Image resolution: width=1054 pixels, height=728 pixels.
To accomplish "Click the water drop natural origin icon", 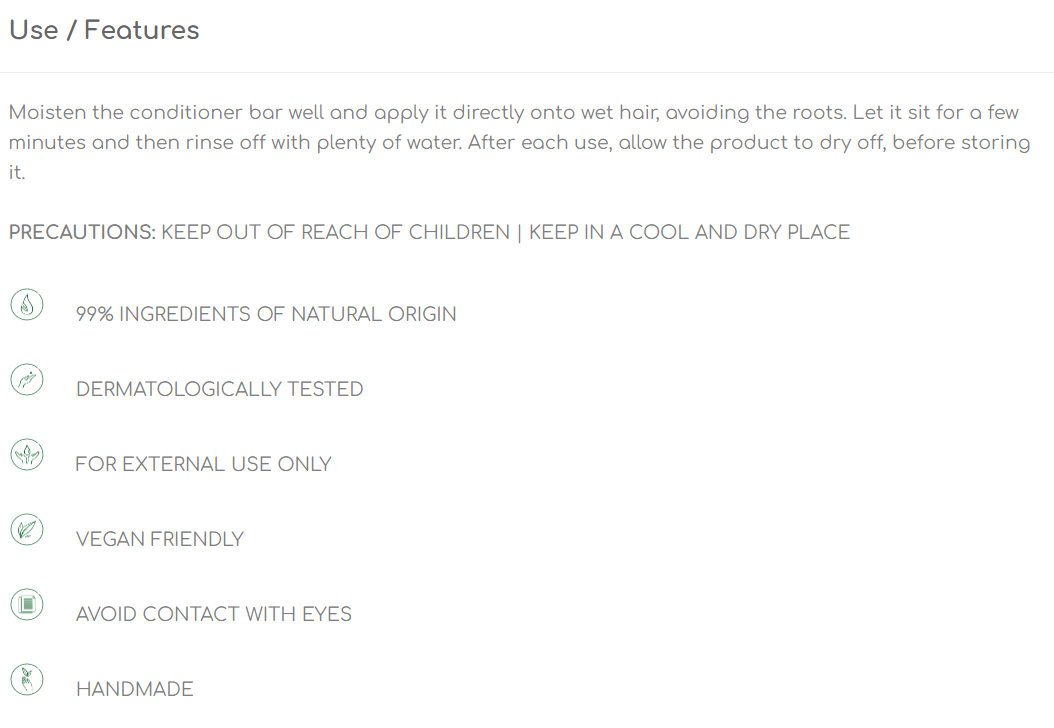I will (x=27, y=305).
